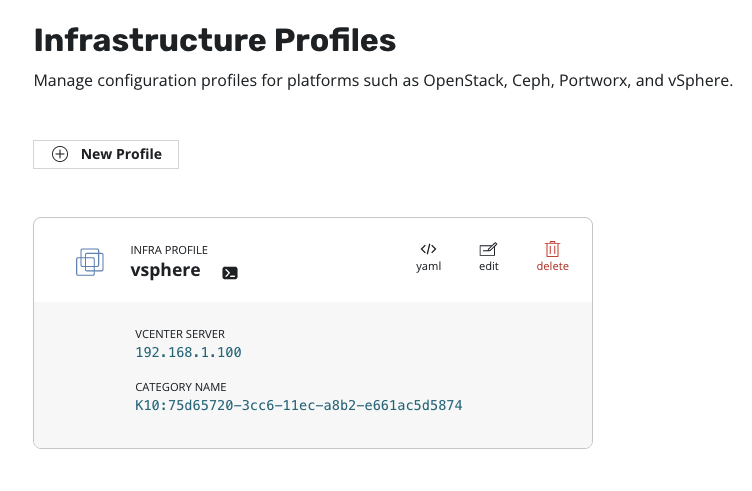Click the "edit" text label

(x=488, y=267)
